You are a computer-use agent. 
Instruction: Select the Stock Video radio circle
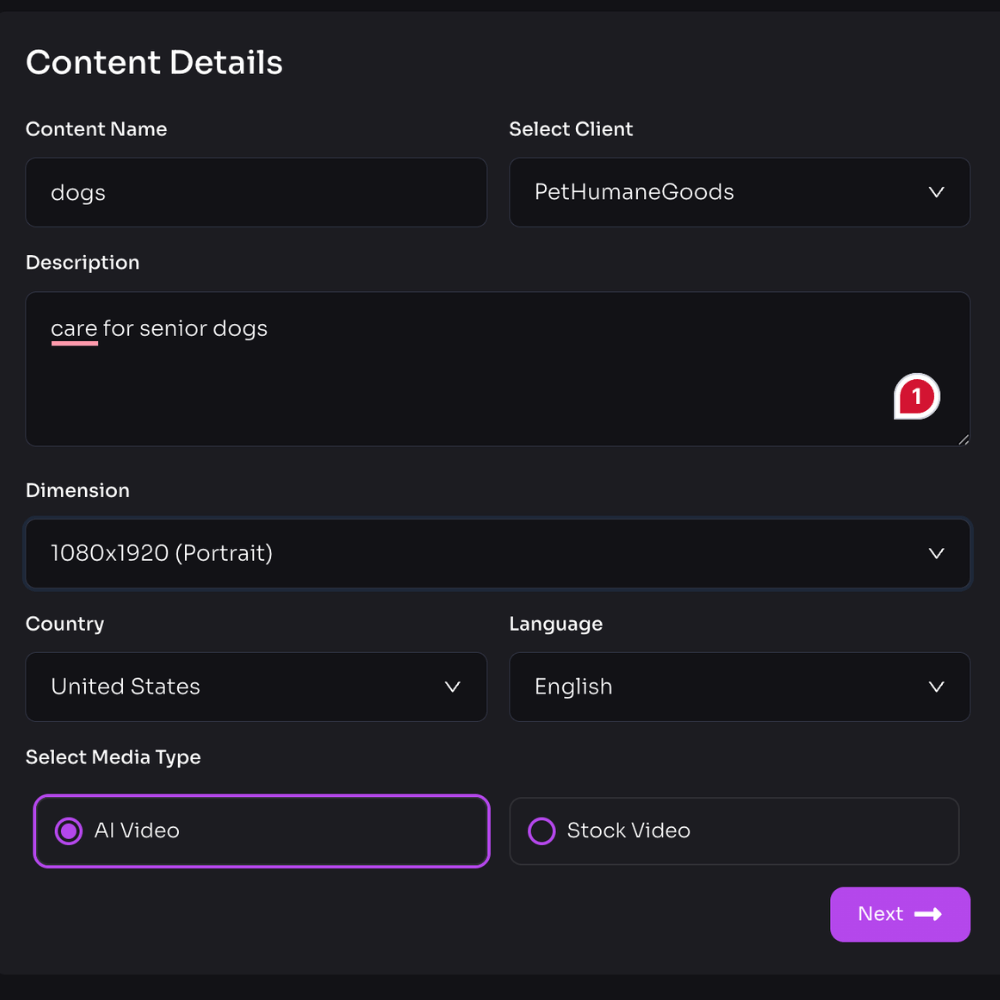pos(541,831)
